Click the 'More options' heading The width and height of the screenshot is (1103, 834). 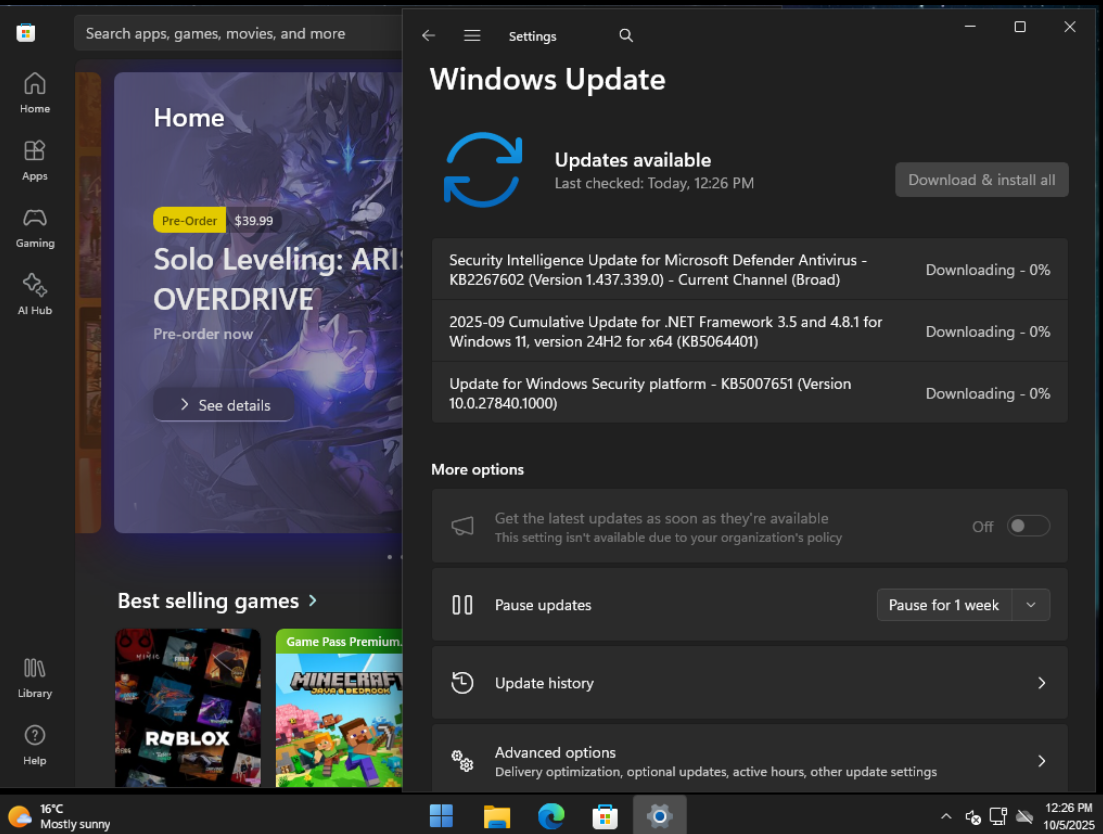pyautogui.click(x=477, y=470)
